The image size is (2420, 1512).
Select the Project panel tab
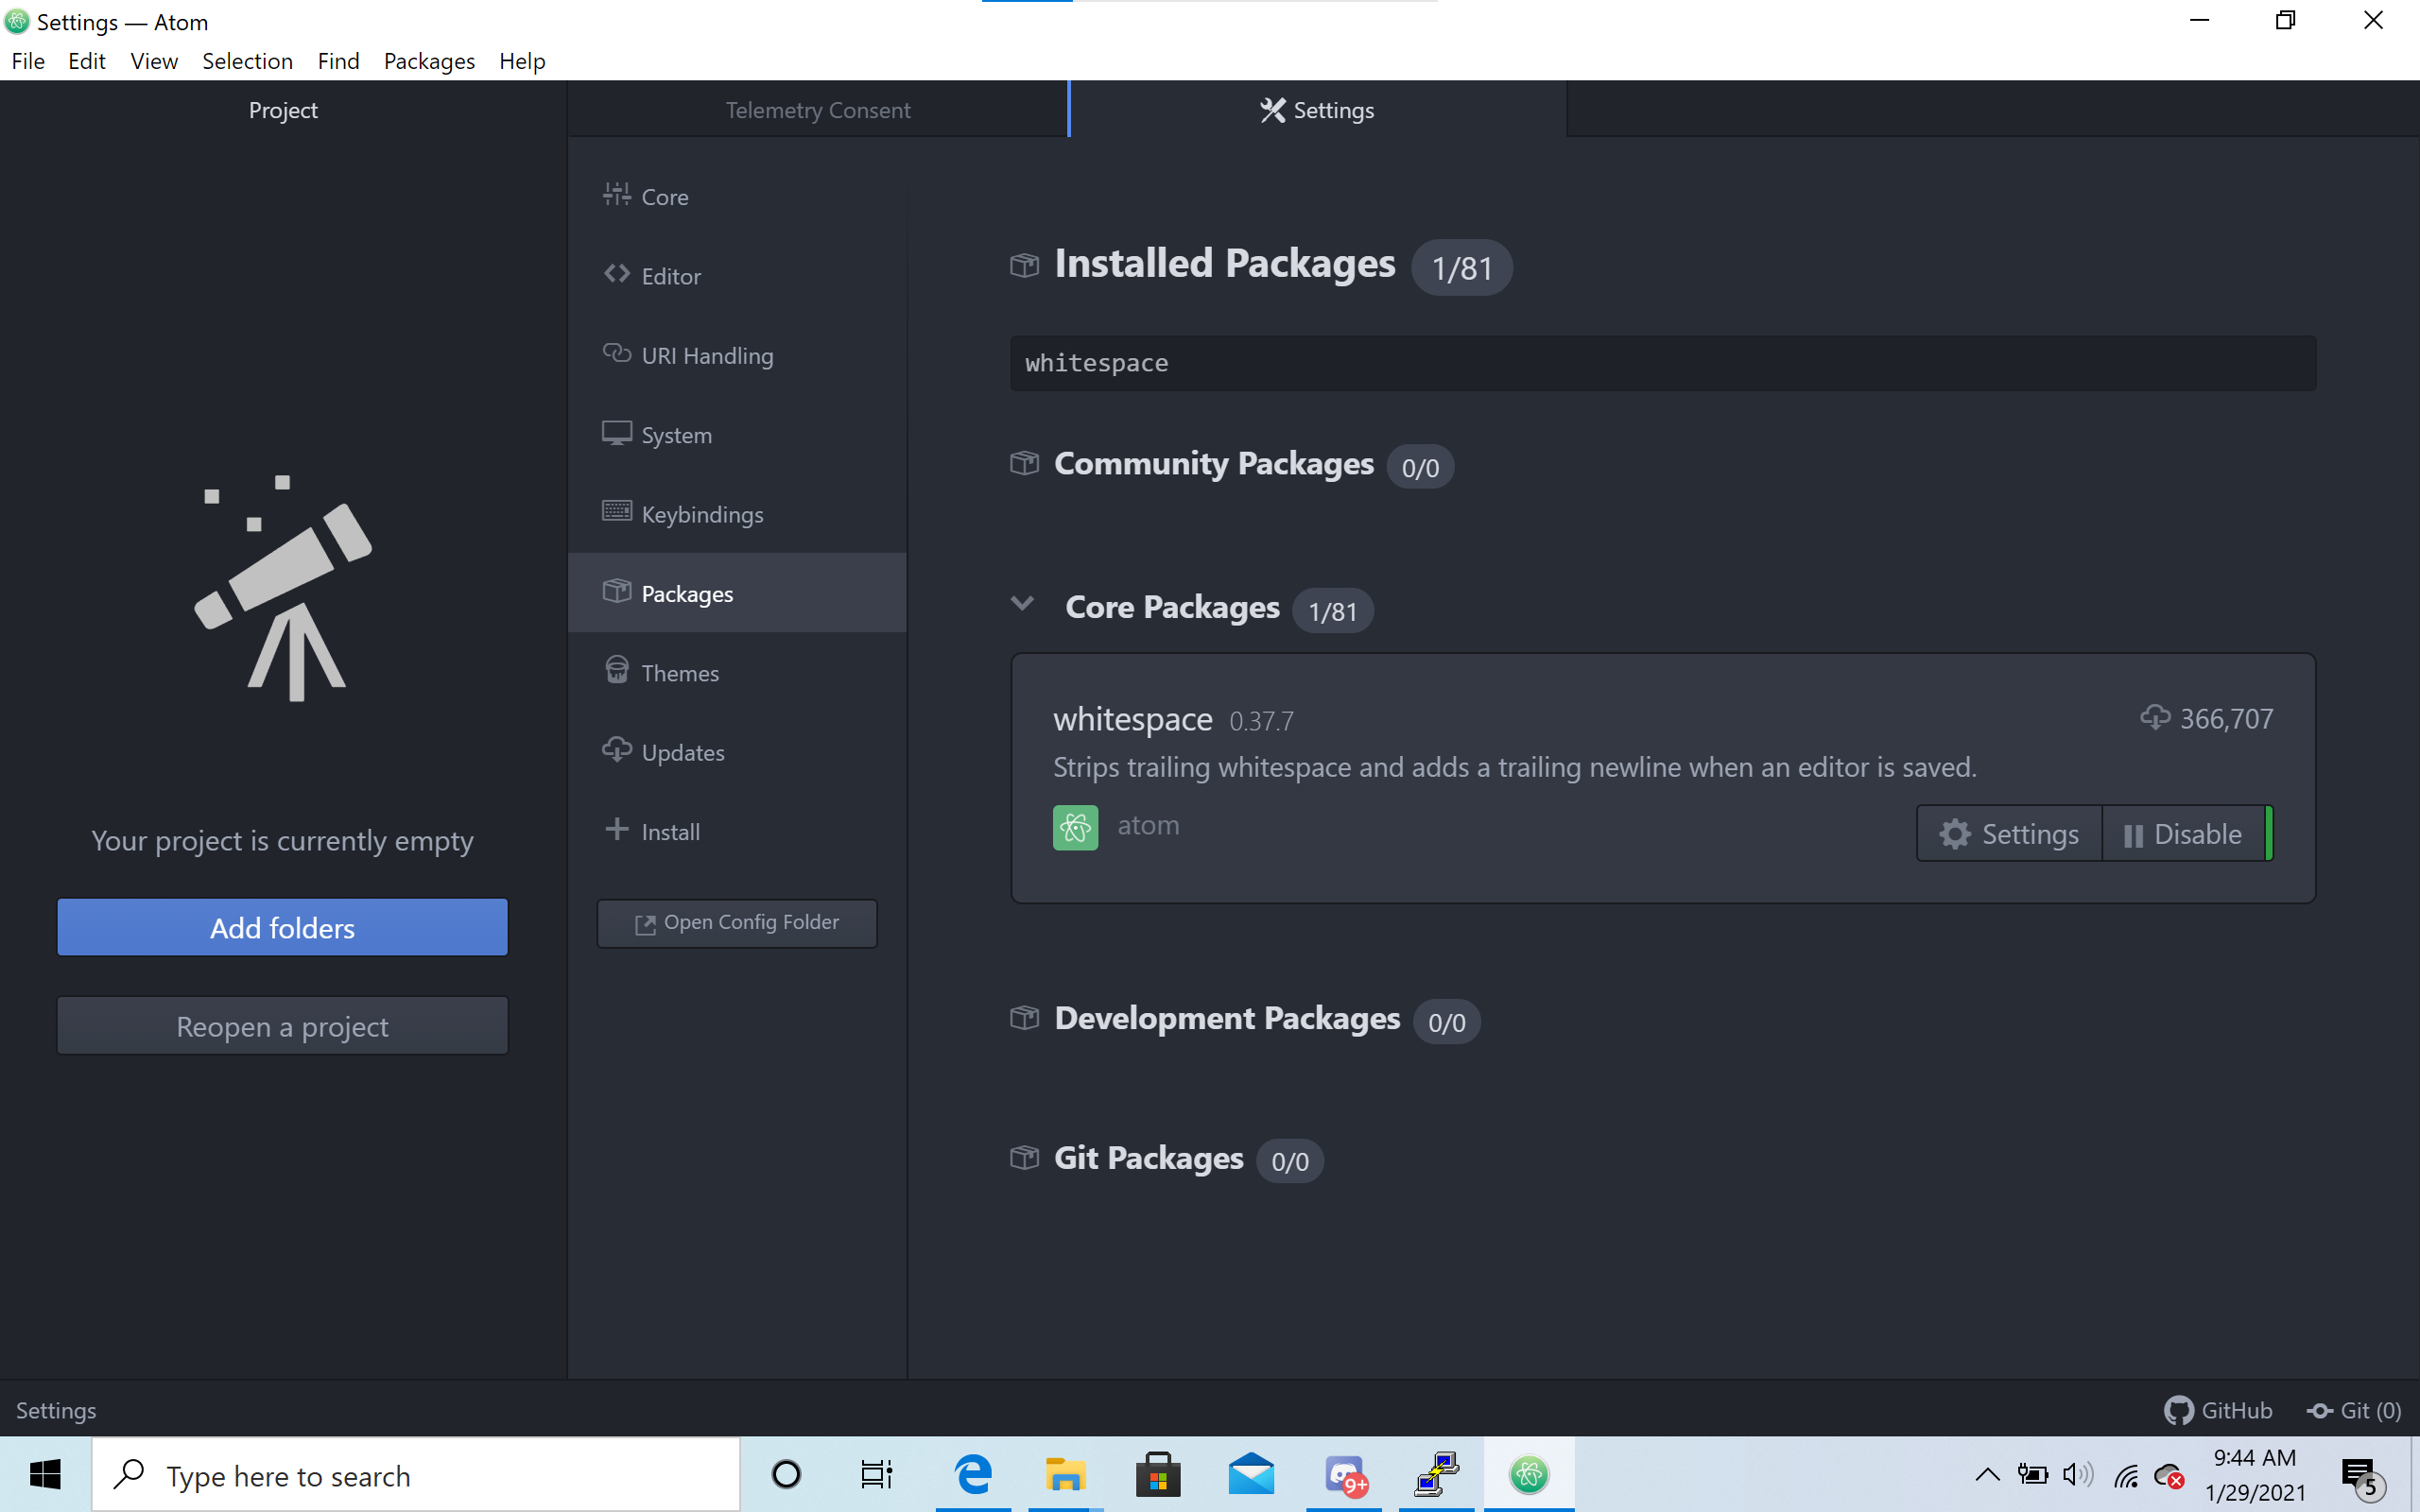pyautogui.click(x=283, y=109)
